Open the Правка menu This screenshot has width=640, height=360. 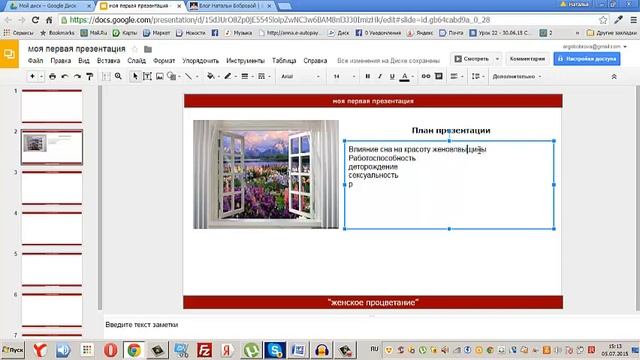(60, 60)
